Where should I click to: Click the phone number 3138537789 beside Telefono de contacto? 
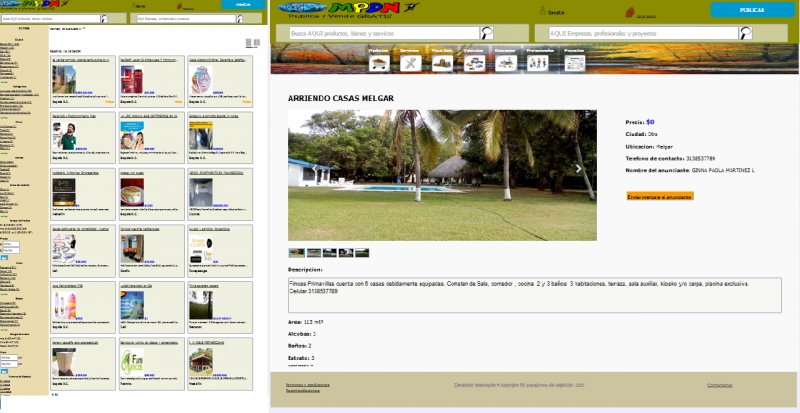tap(701, 159)
